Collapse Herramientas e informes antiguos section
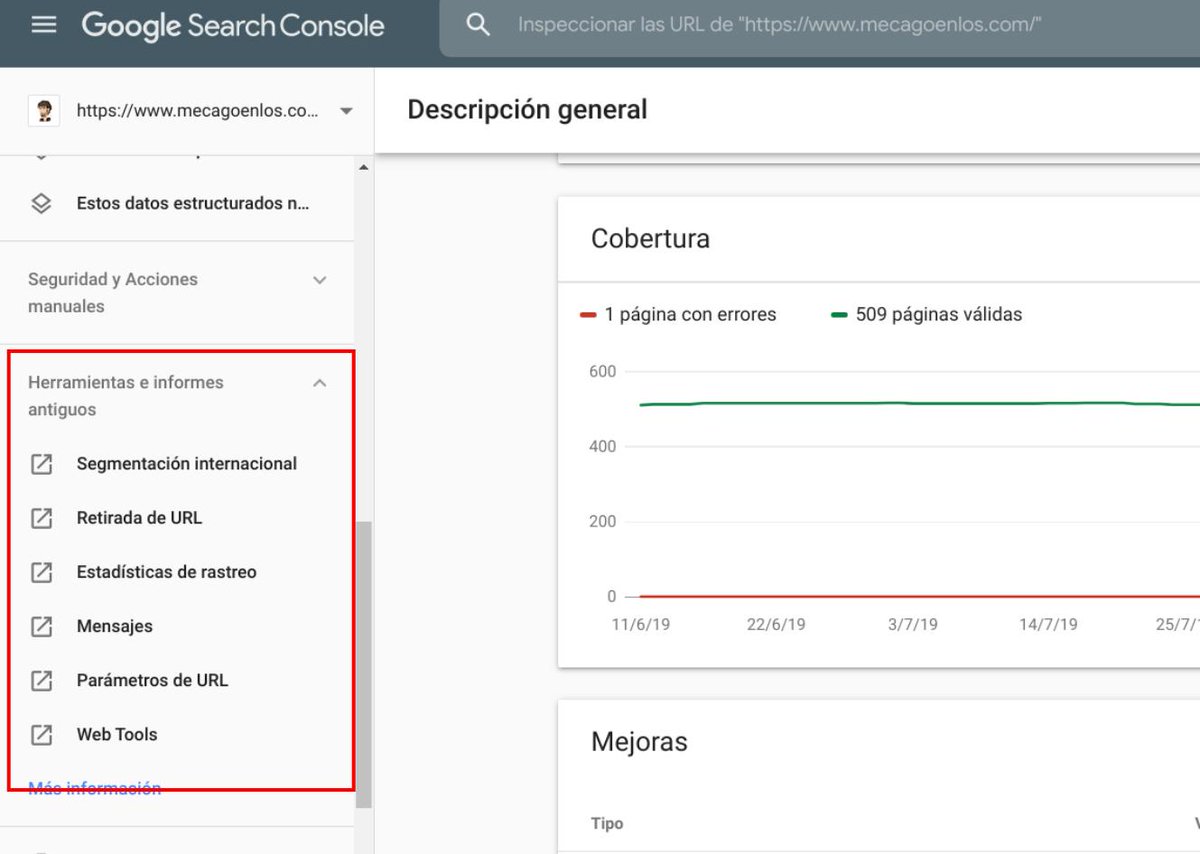The width and height of the screenshot is (1200, 854). pos(320,383)
